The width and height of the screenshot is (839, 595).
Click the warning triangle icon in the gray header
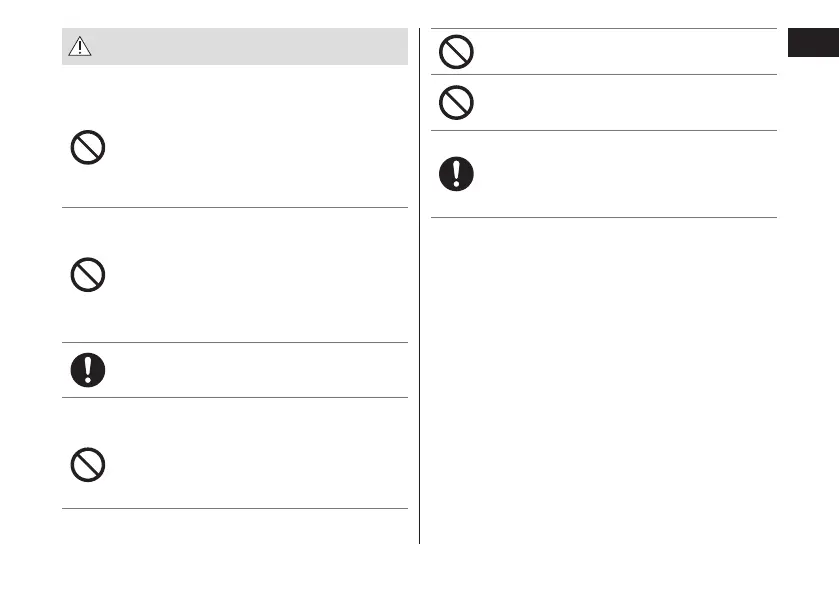click(79, 46)
